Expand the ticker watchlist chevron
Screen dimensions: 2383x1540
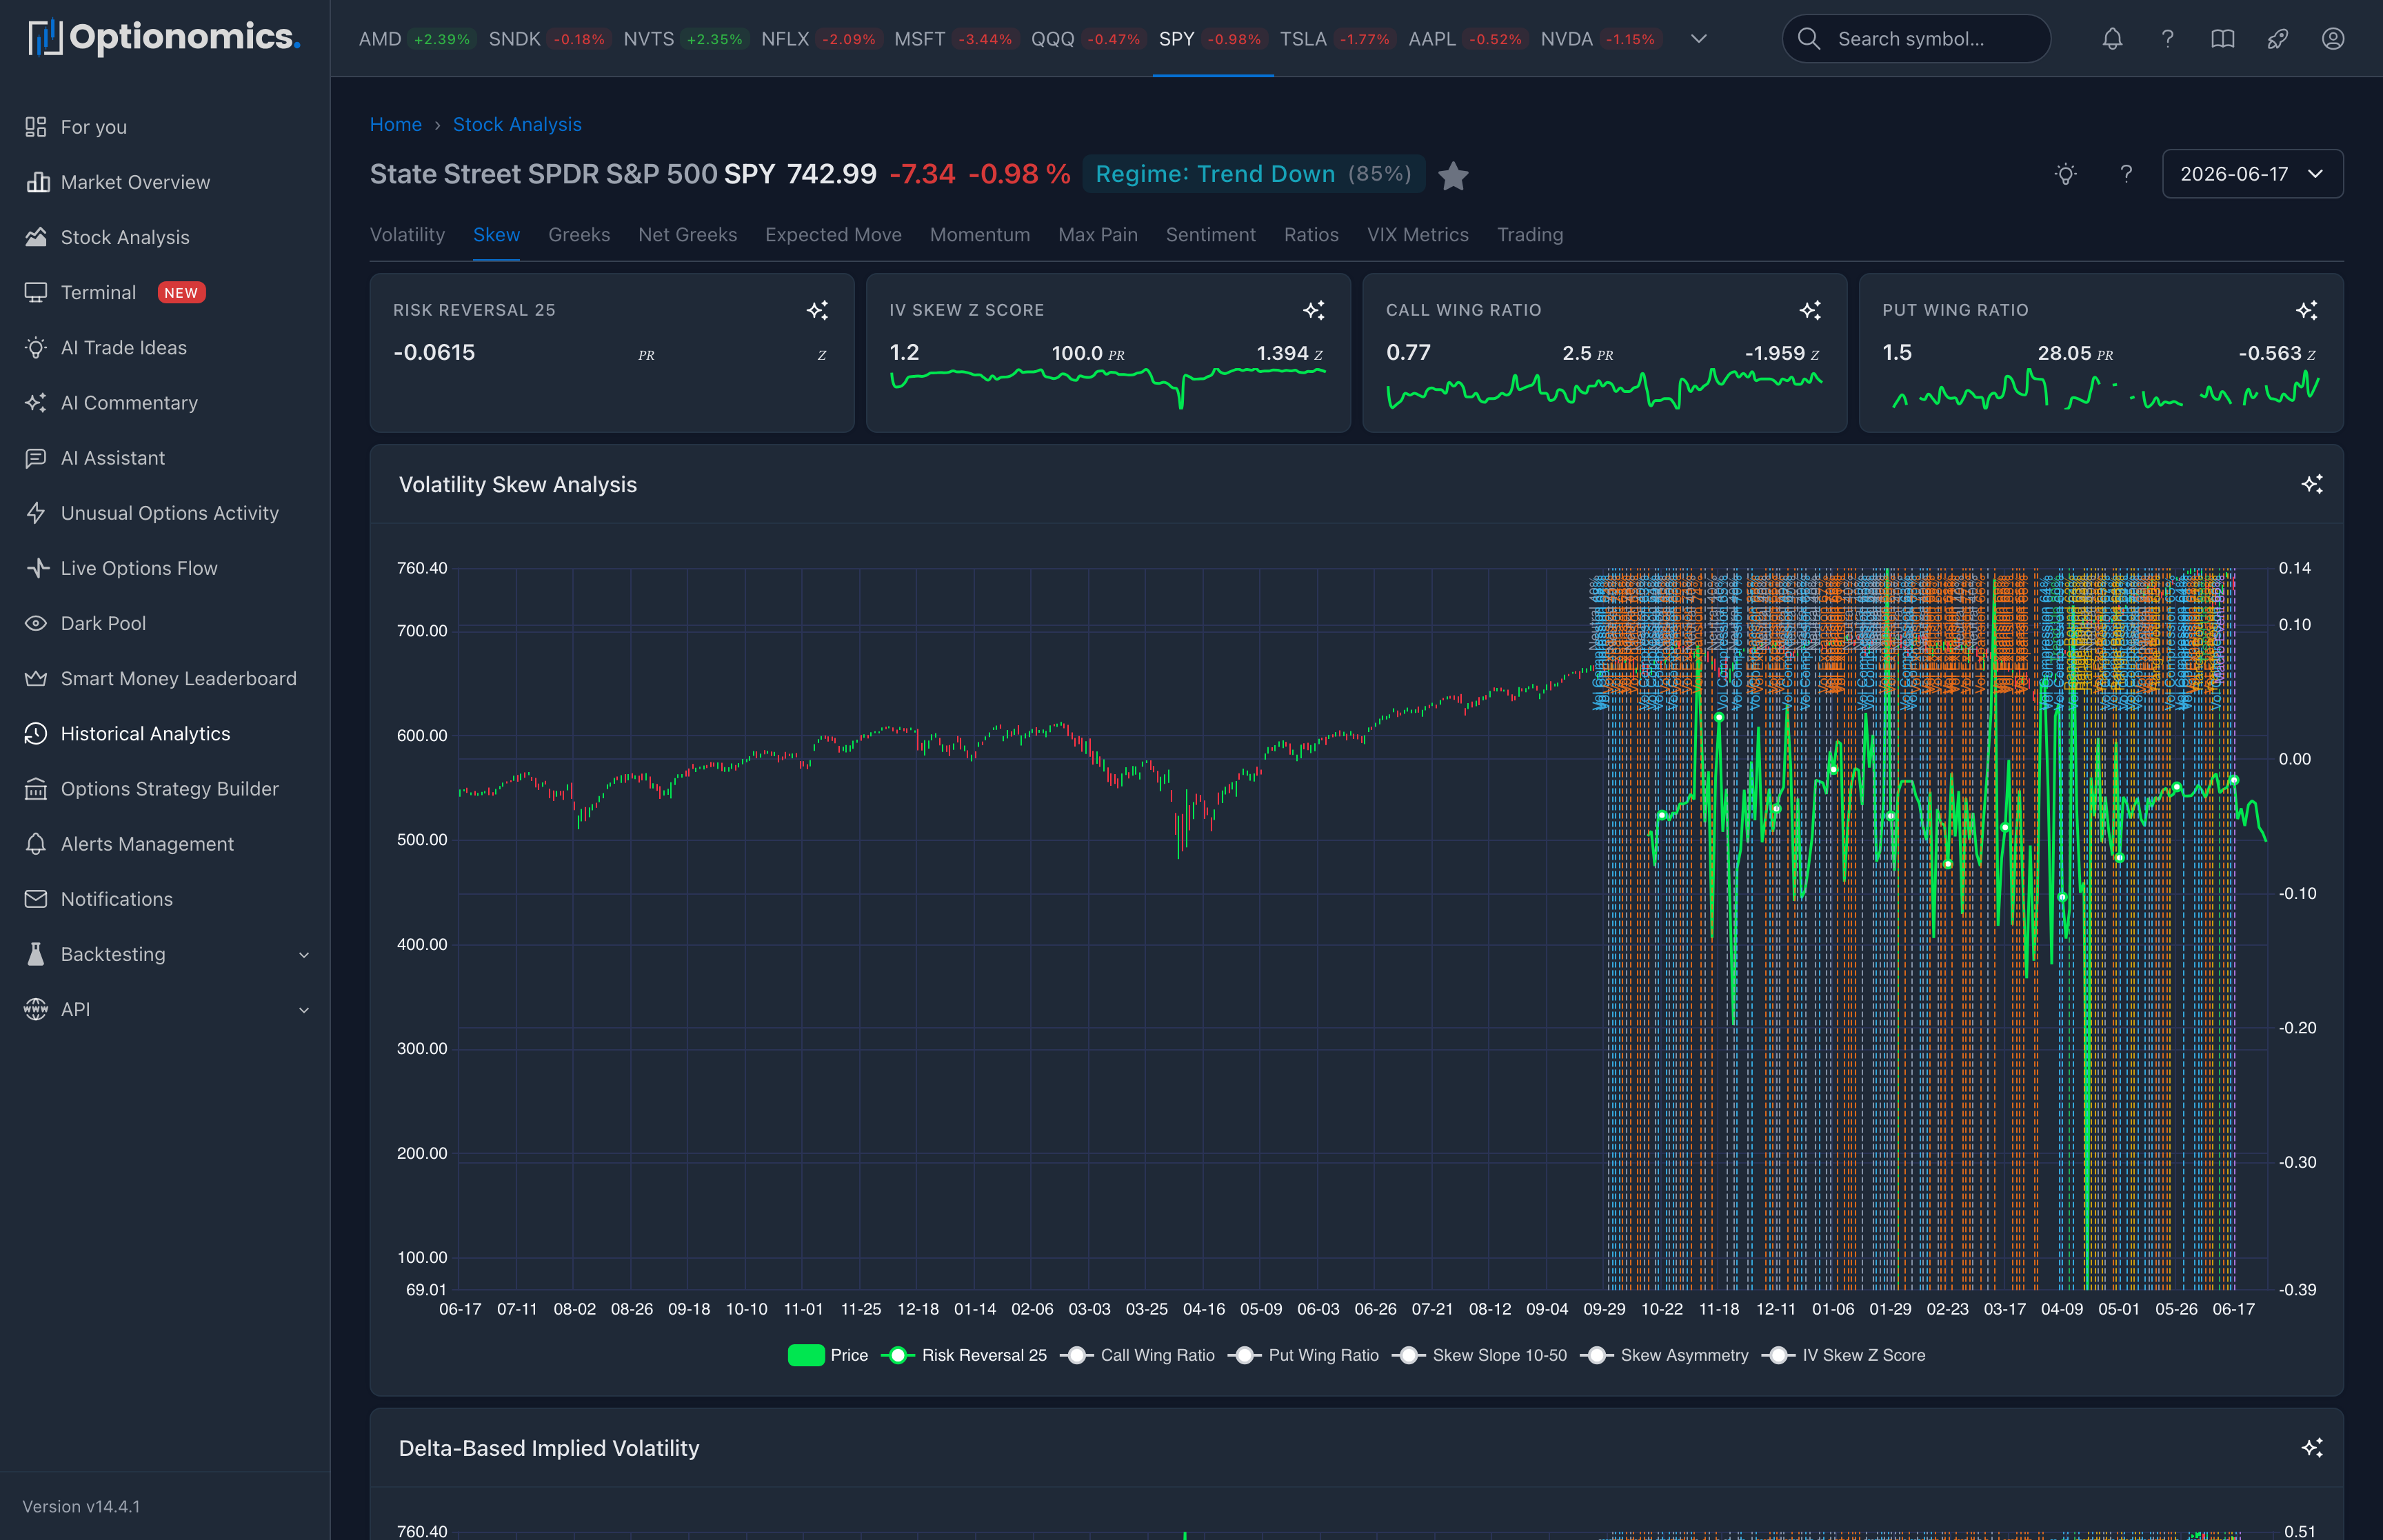pos(1698,39)
